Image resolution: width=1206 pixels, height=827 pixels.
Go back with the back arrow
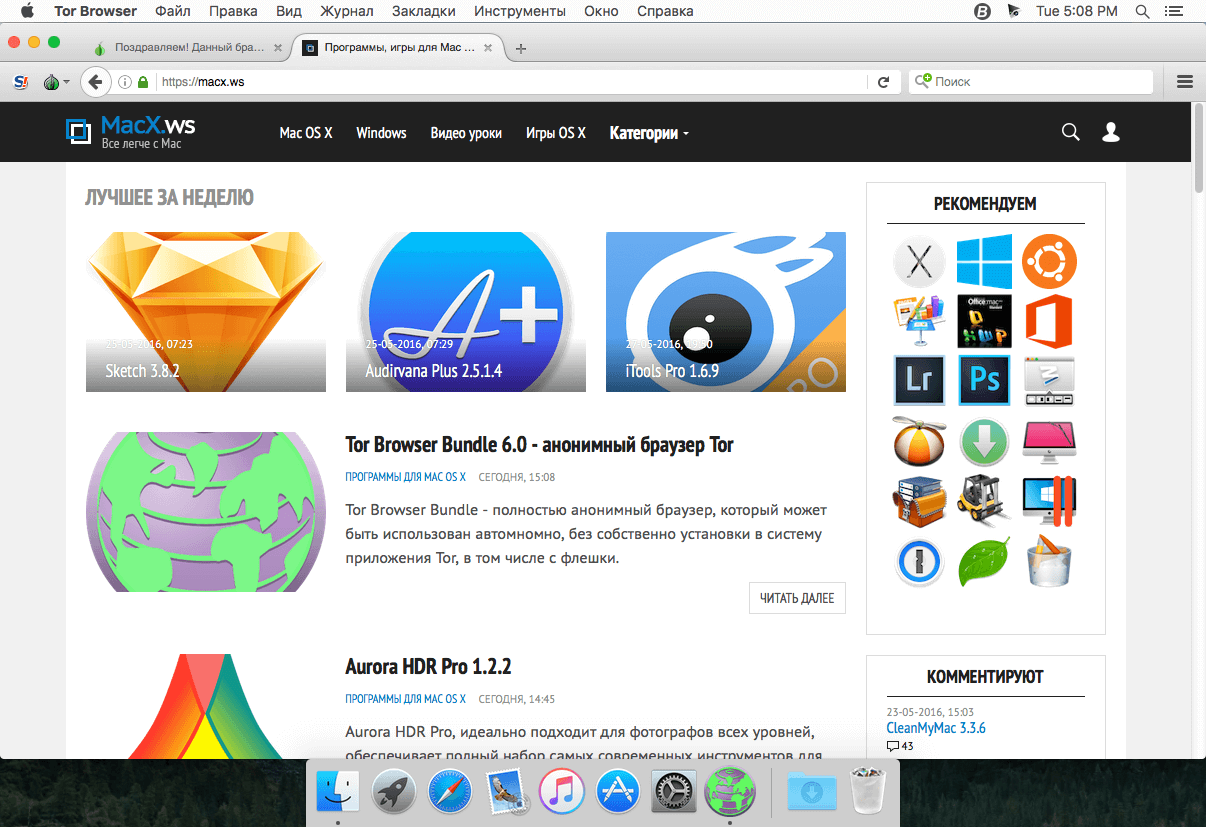[x=95, y=82]
